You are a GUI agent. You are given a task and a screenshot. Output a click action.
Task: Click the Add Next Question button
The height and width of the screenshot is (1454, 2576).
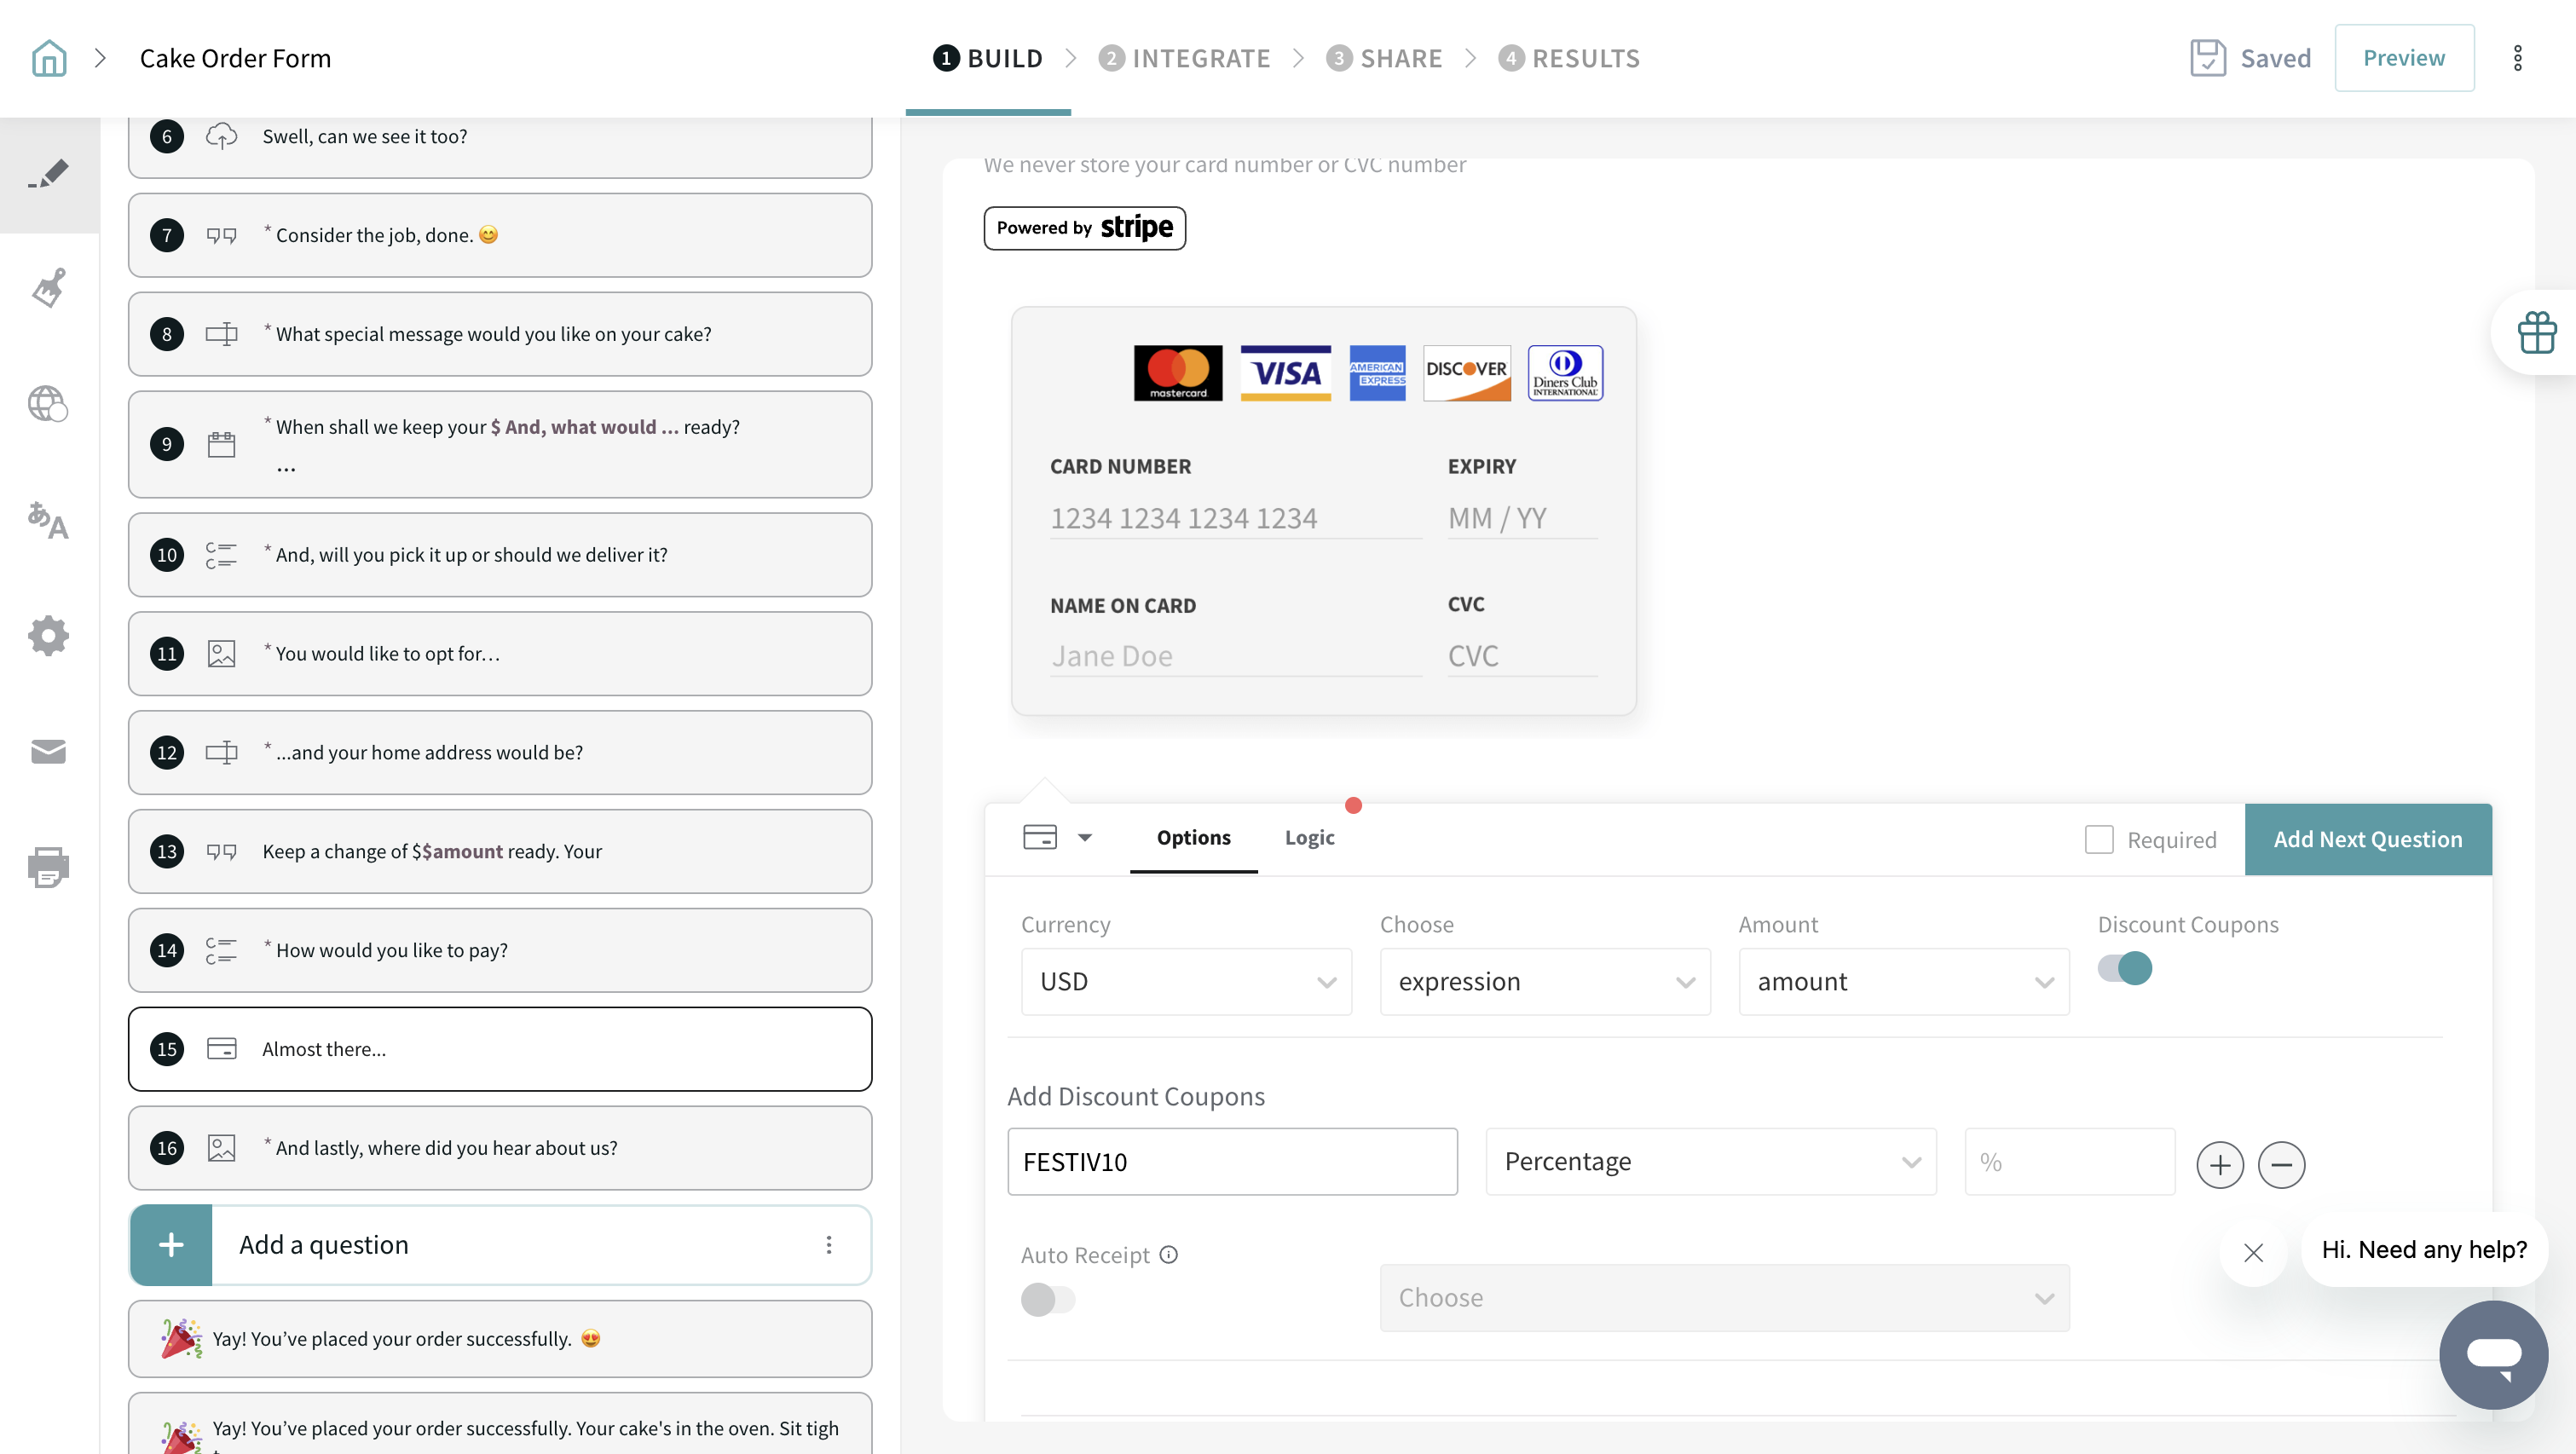pos(2367,840)
